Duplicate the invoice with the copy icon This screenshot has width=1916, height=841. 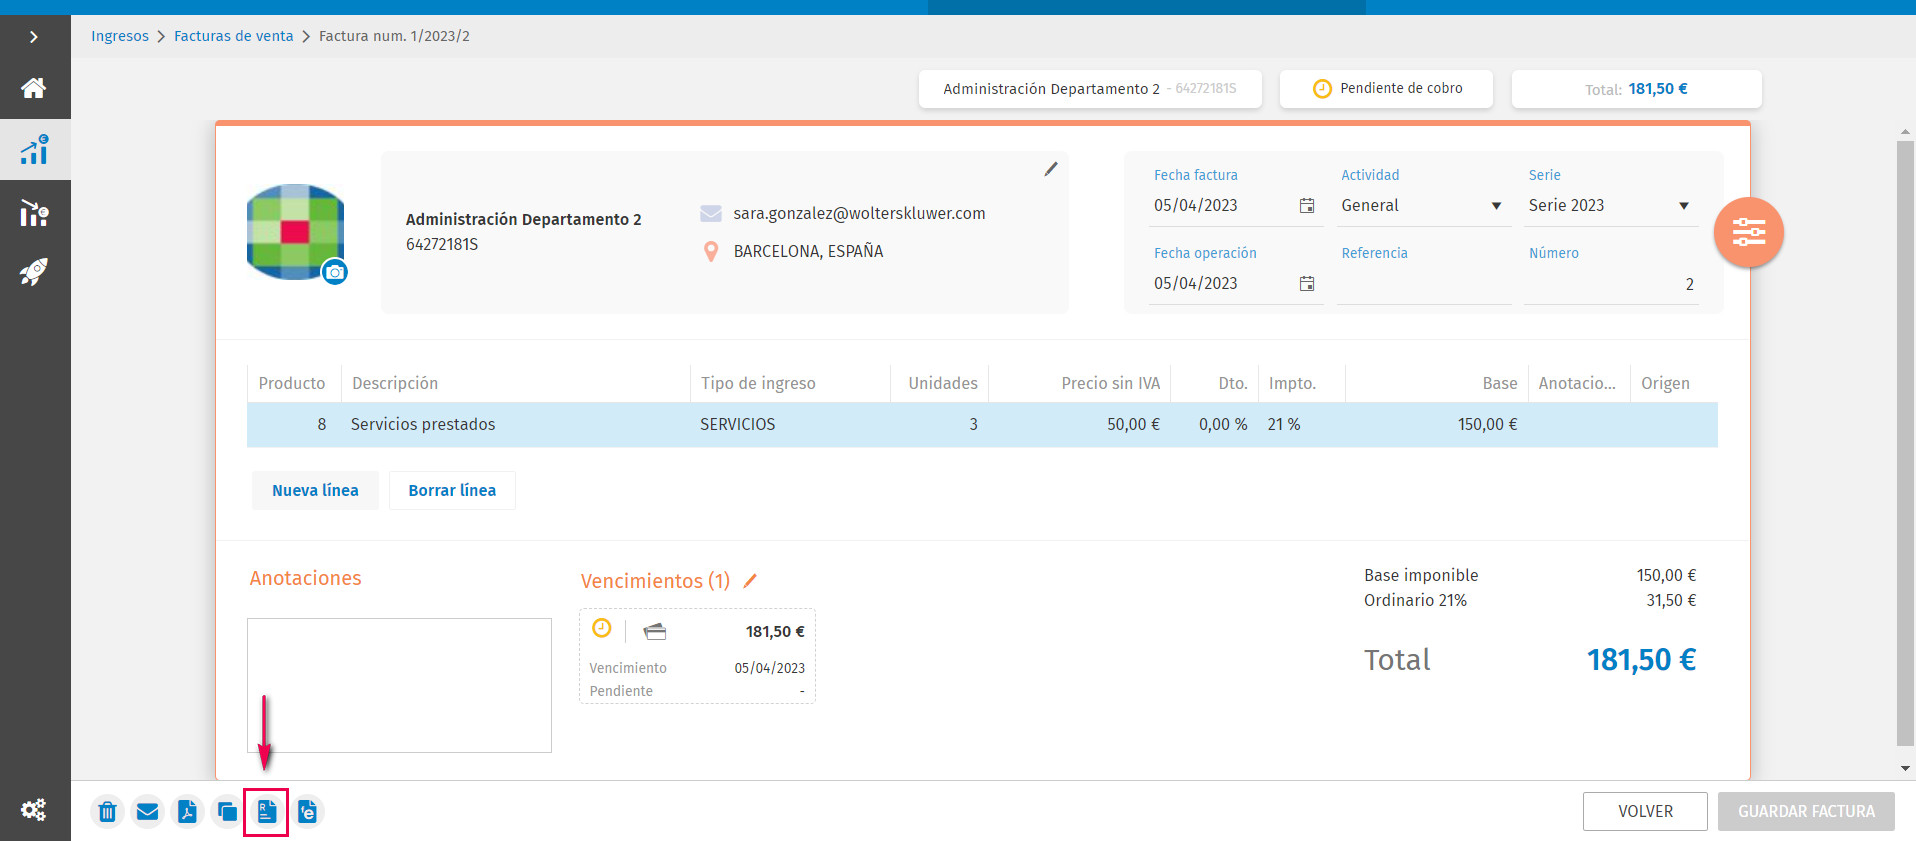(x=227, y=812)
